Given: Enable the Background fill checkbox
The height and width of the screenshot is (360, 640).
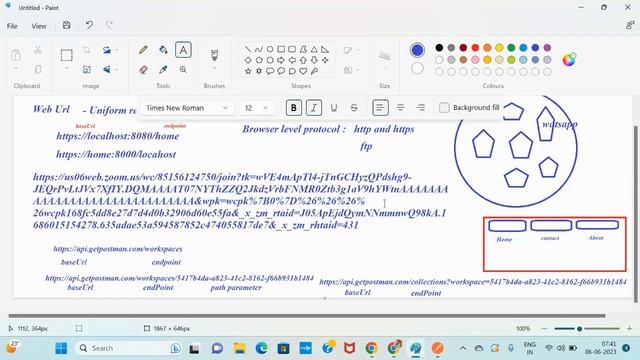Looking at the screenshot, I should click(444, 108).
